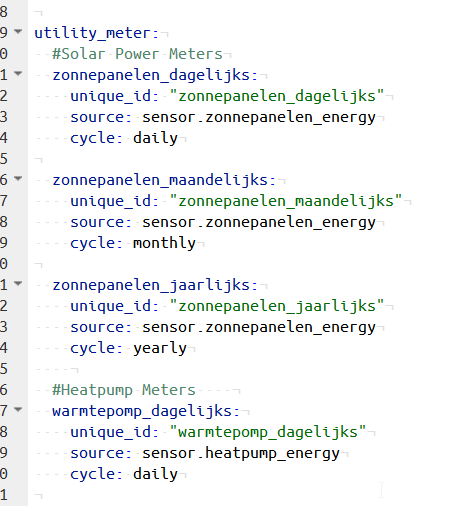Collapse the zonnepanelen_maandelijks fold arrow

(x=18, y=178)
